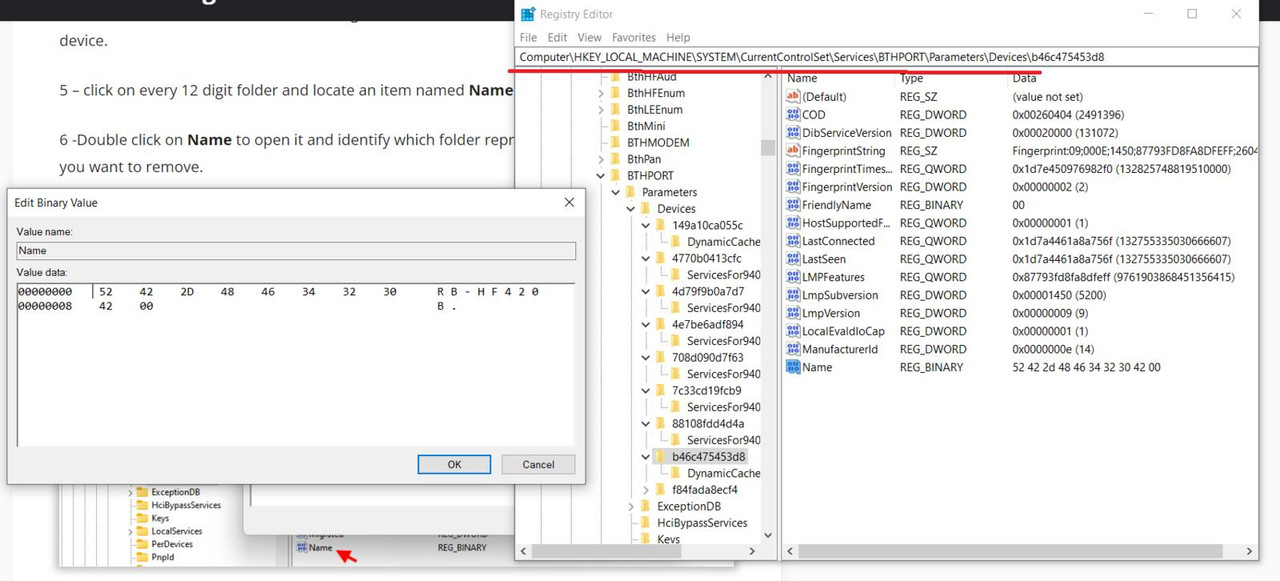
Task: Click Cancel in Edit Binary Value dialog
Action: point(538,464)
